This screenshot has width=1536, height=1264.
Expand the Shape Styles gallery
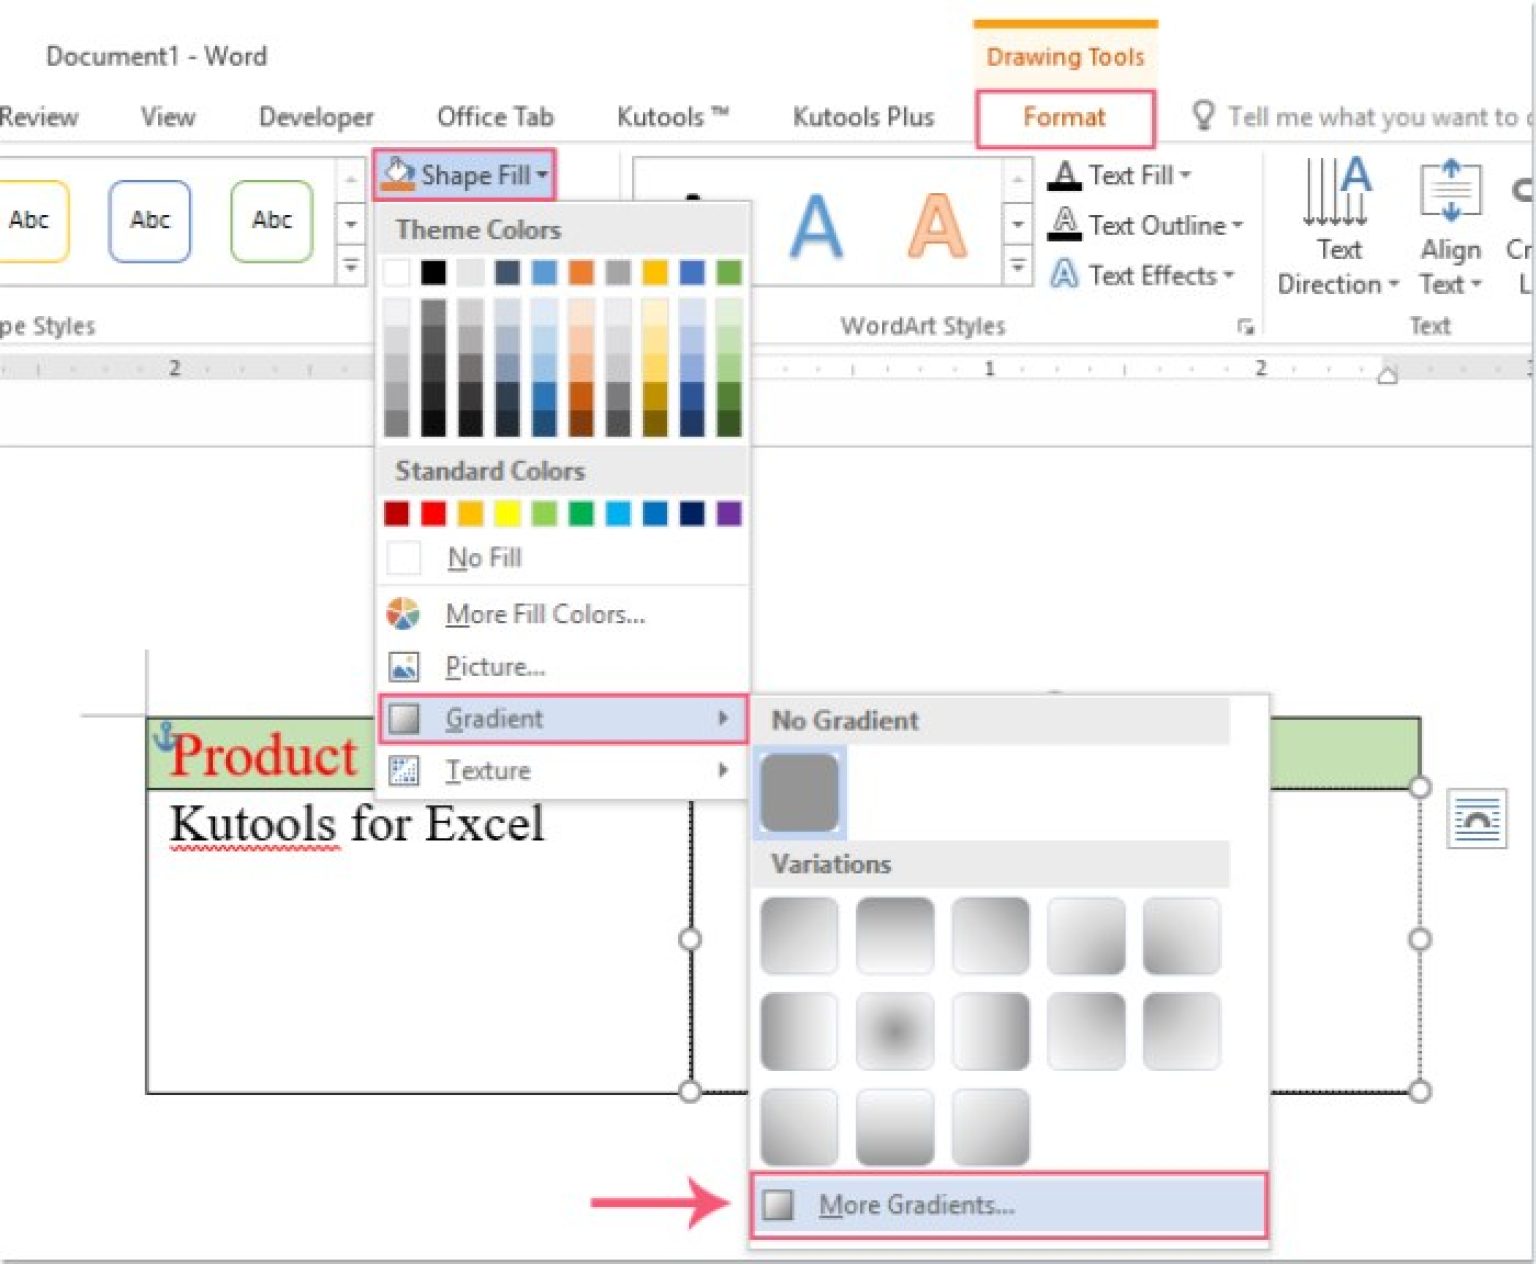352,267
